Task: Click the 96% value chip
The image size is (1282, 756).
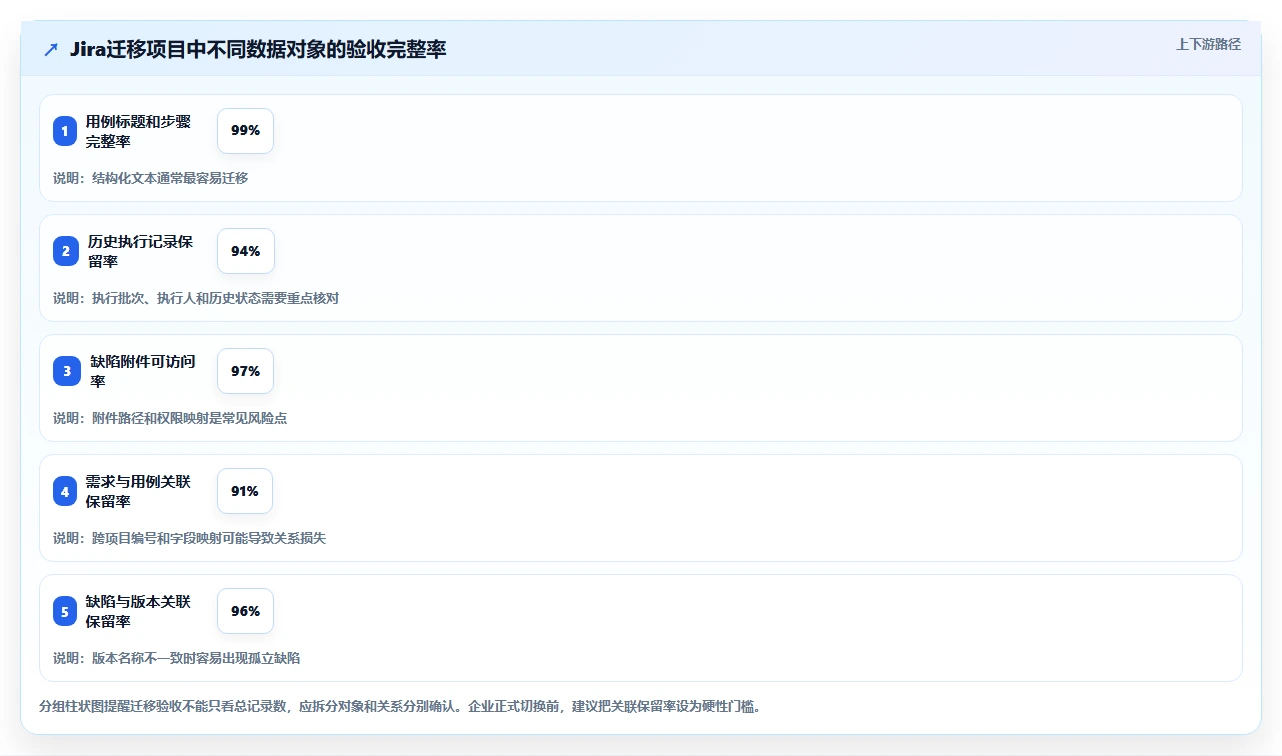Action: coord(245,611)
